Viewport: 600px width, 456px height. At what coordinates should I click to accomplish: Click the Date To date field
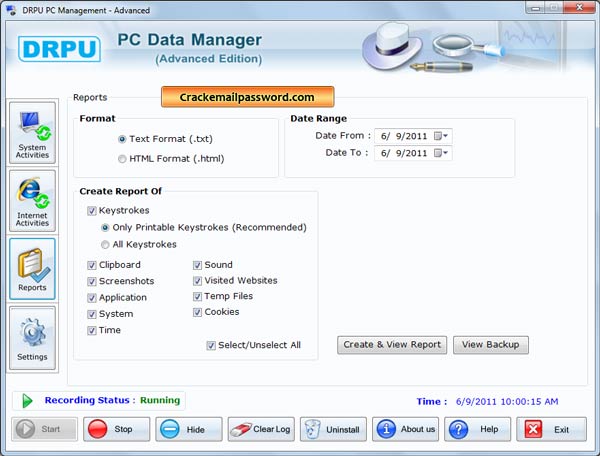tap(413, 153)
